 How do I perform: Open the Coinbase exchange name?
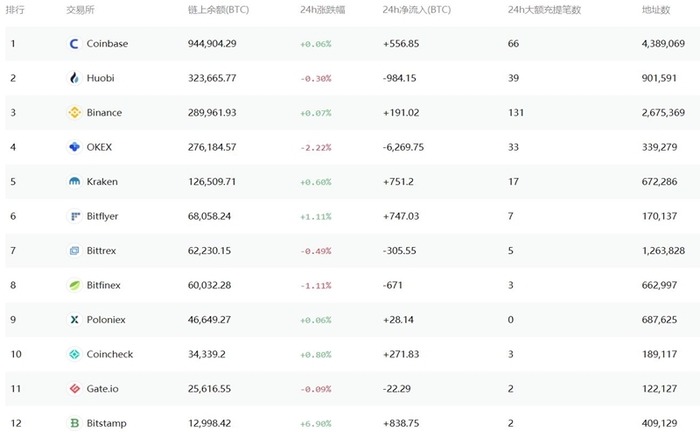(107, 44)
